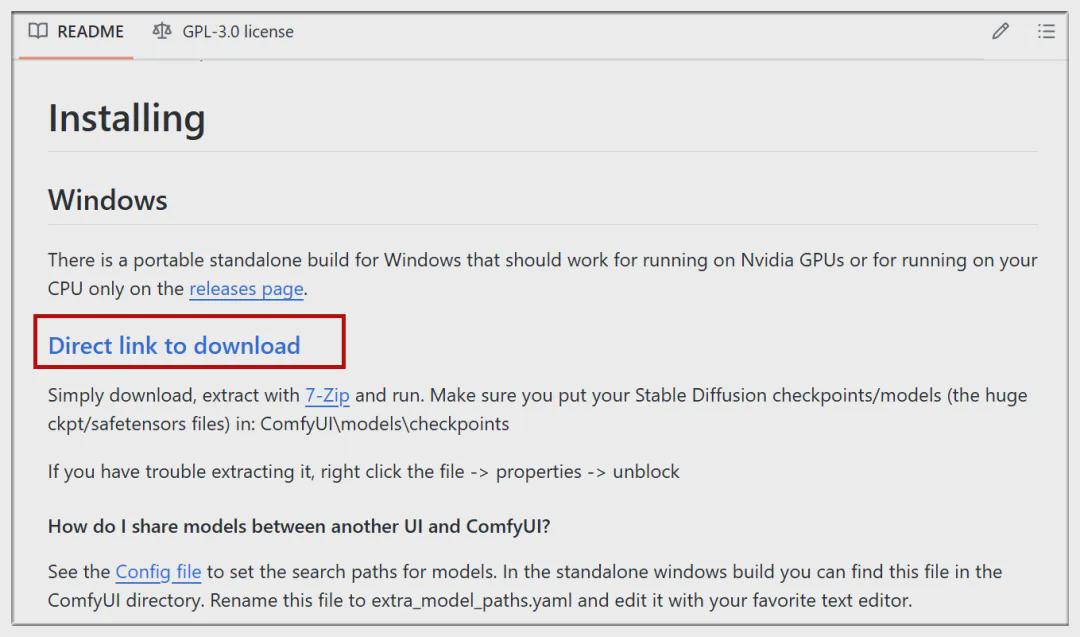This screenshot has width=1080, height=637.
Task: Click the 'If you have trouble extracting' line
Action: [364, 471]
